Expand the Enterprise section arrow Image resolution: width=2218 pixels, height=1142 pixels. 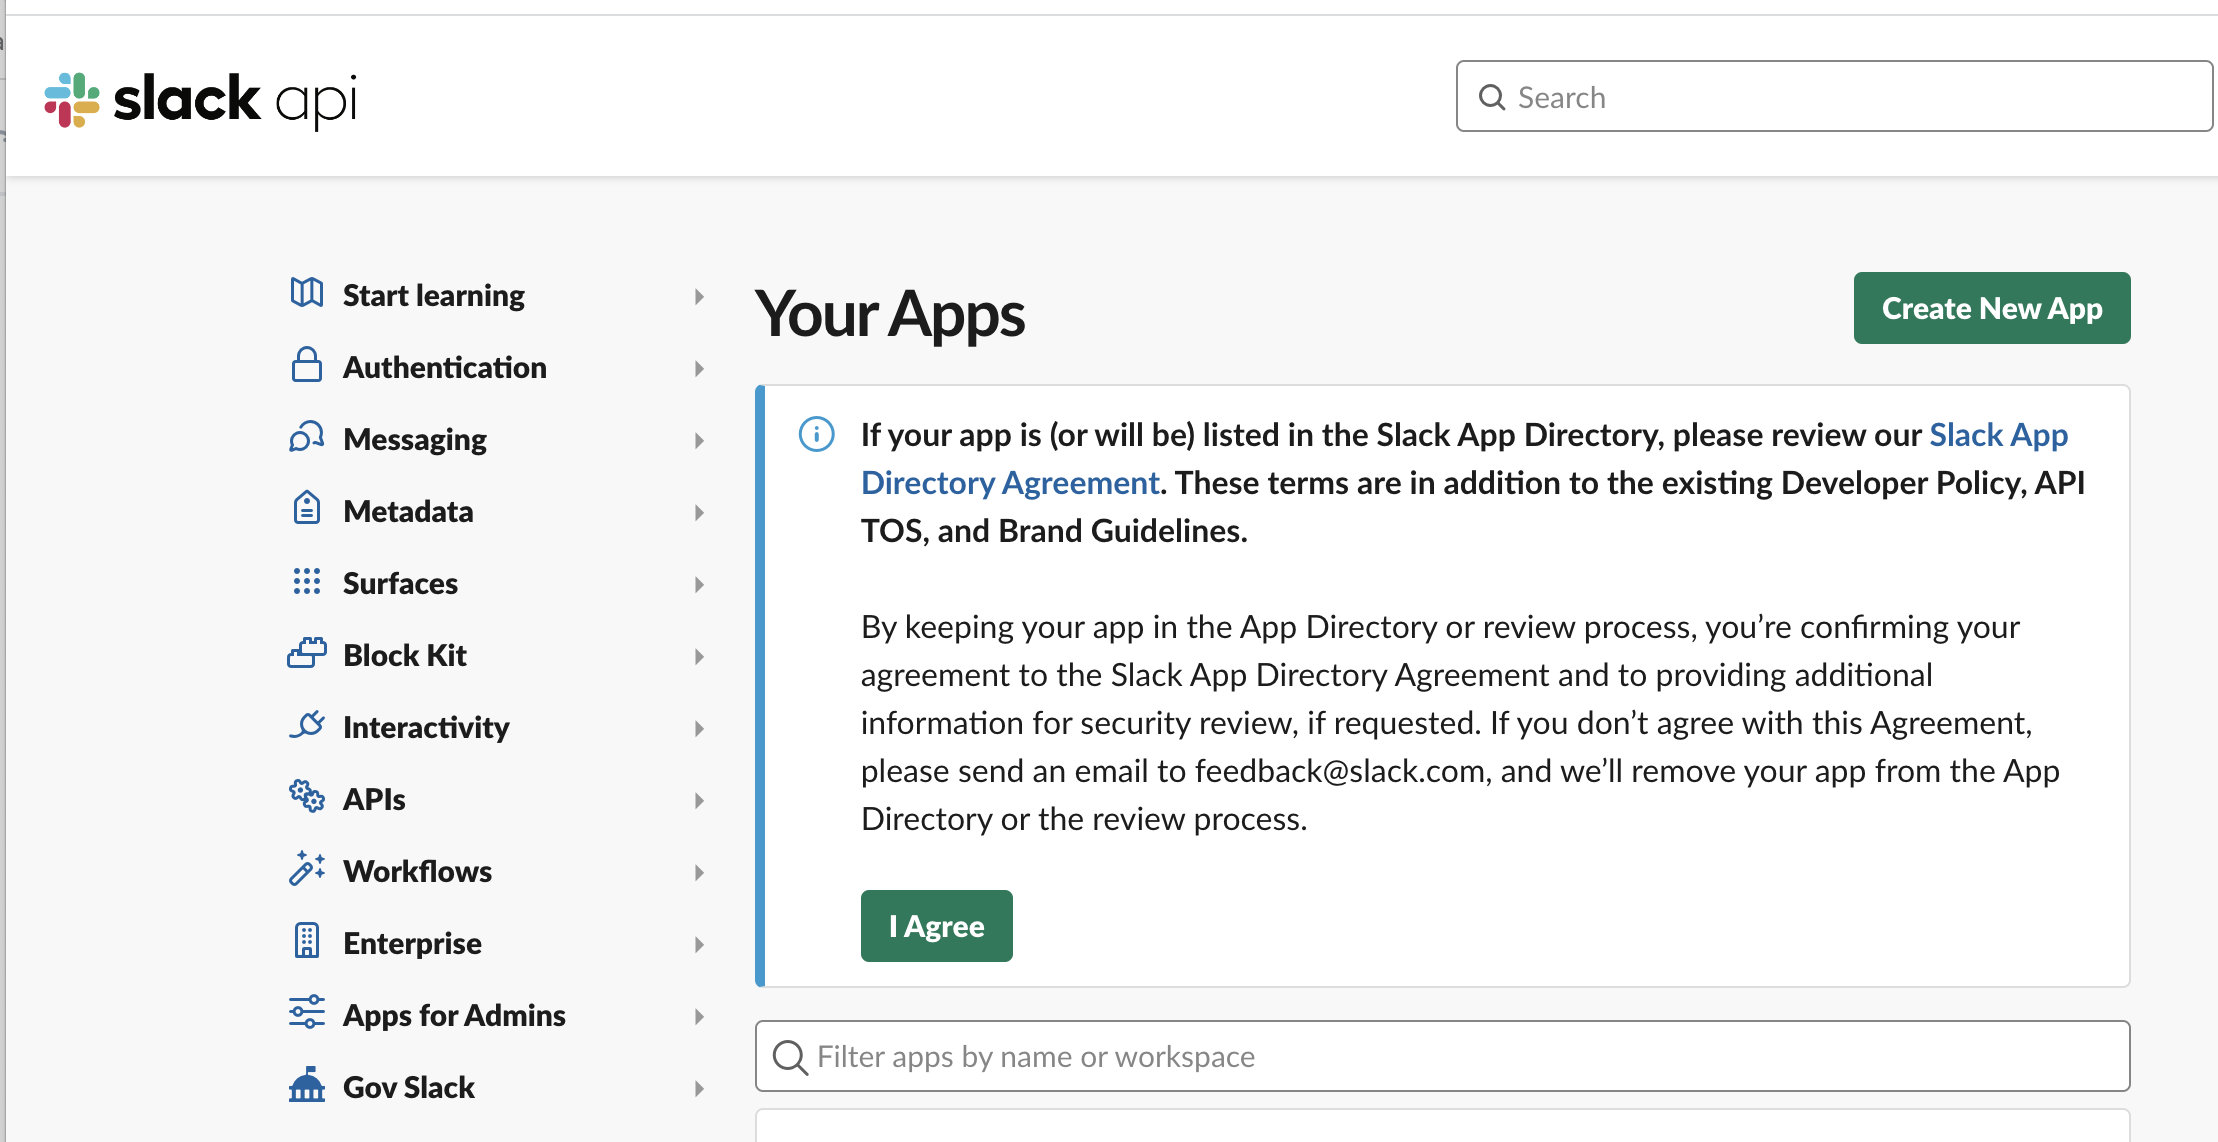(x=699, y=945)
